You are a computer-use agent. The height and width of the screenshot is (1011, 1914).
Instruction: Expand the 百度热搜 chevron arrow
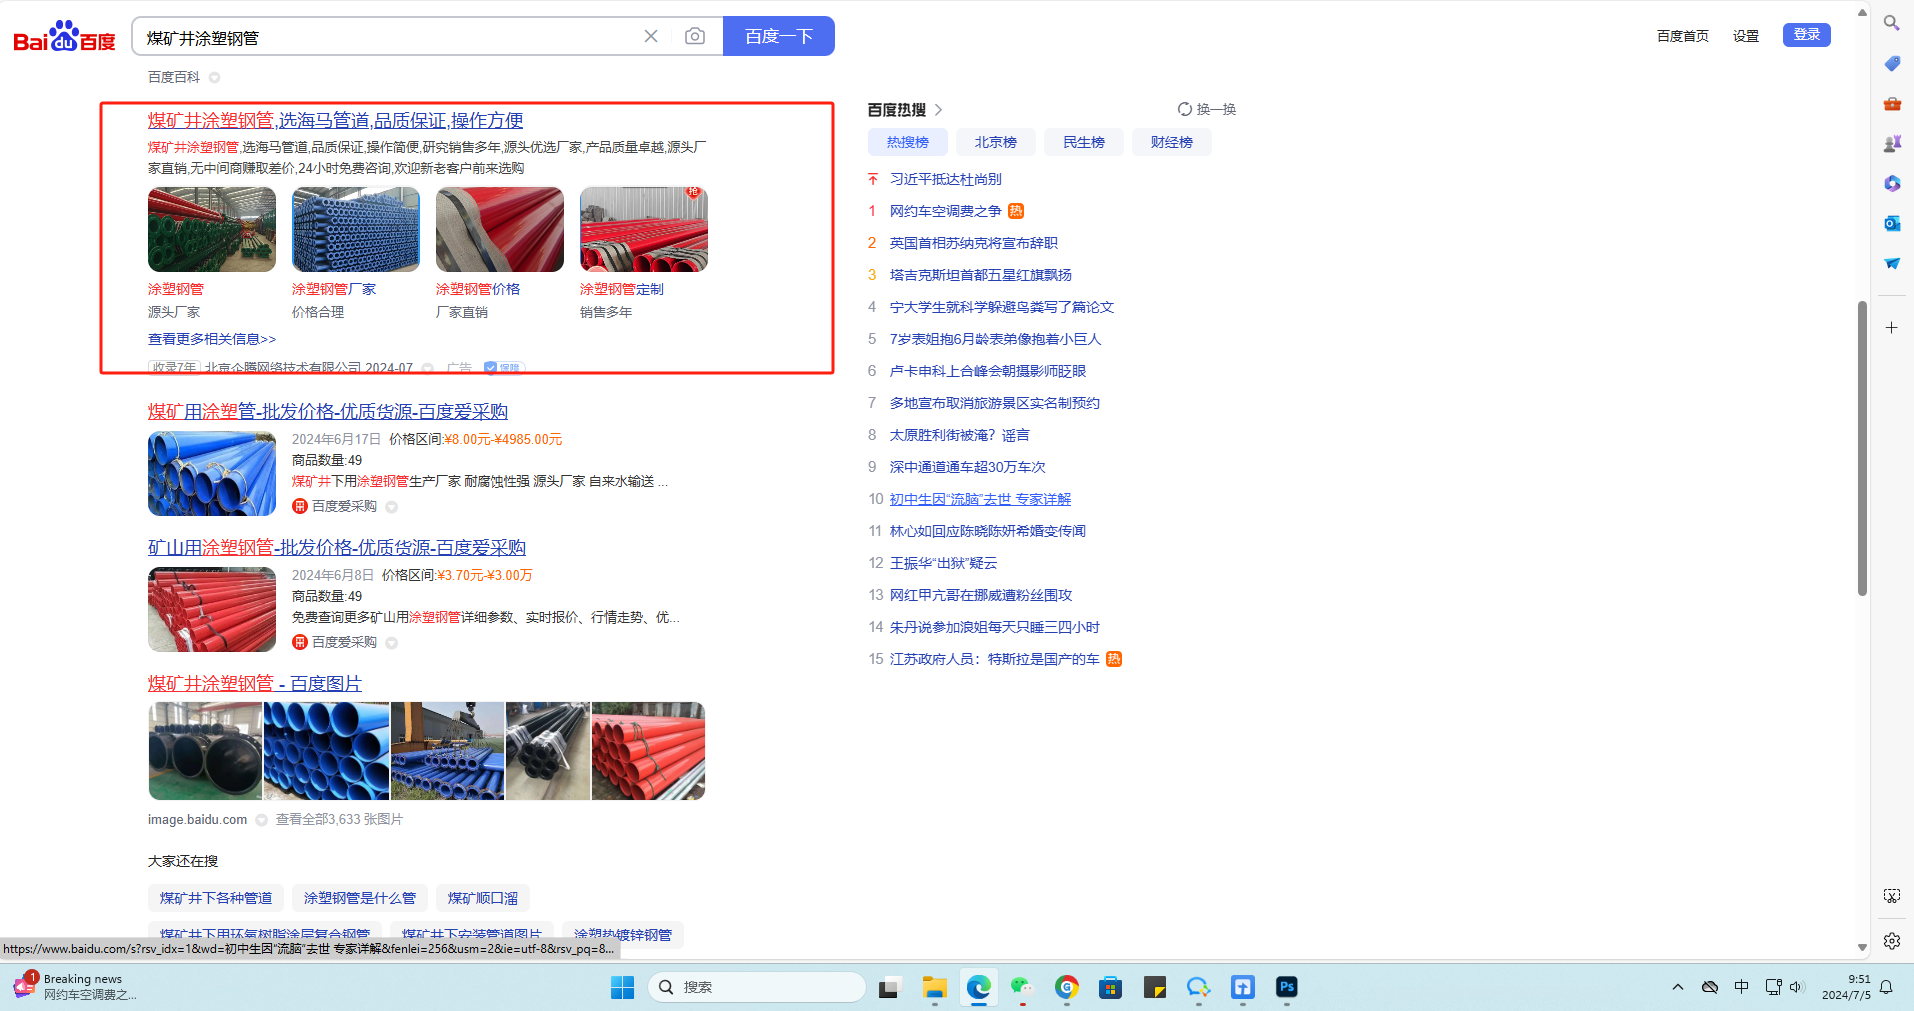pyautogui.click(x=939, y=110)
